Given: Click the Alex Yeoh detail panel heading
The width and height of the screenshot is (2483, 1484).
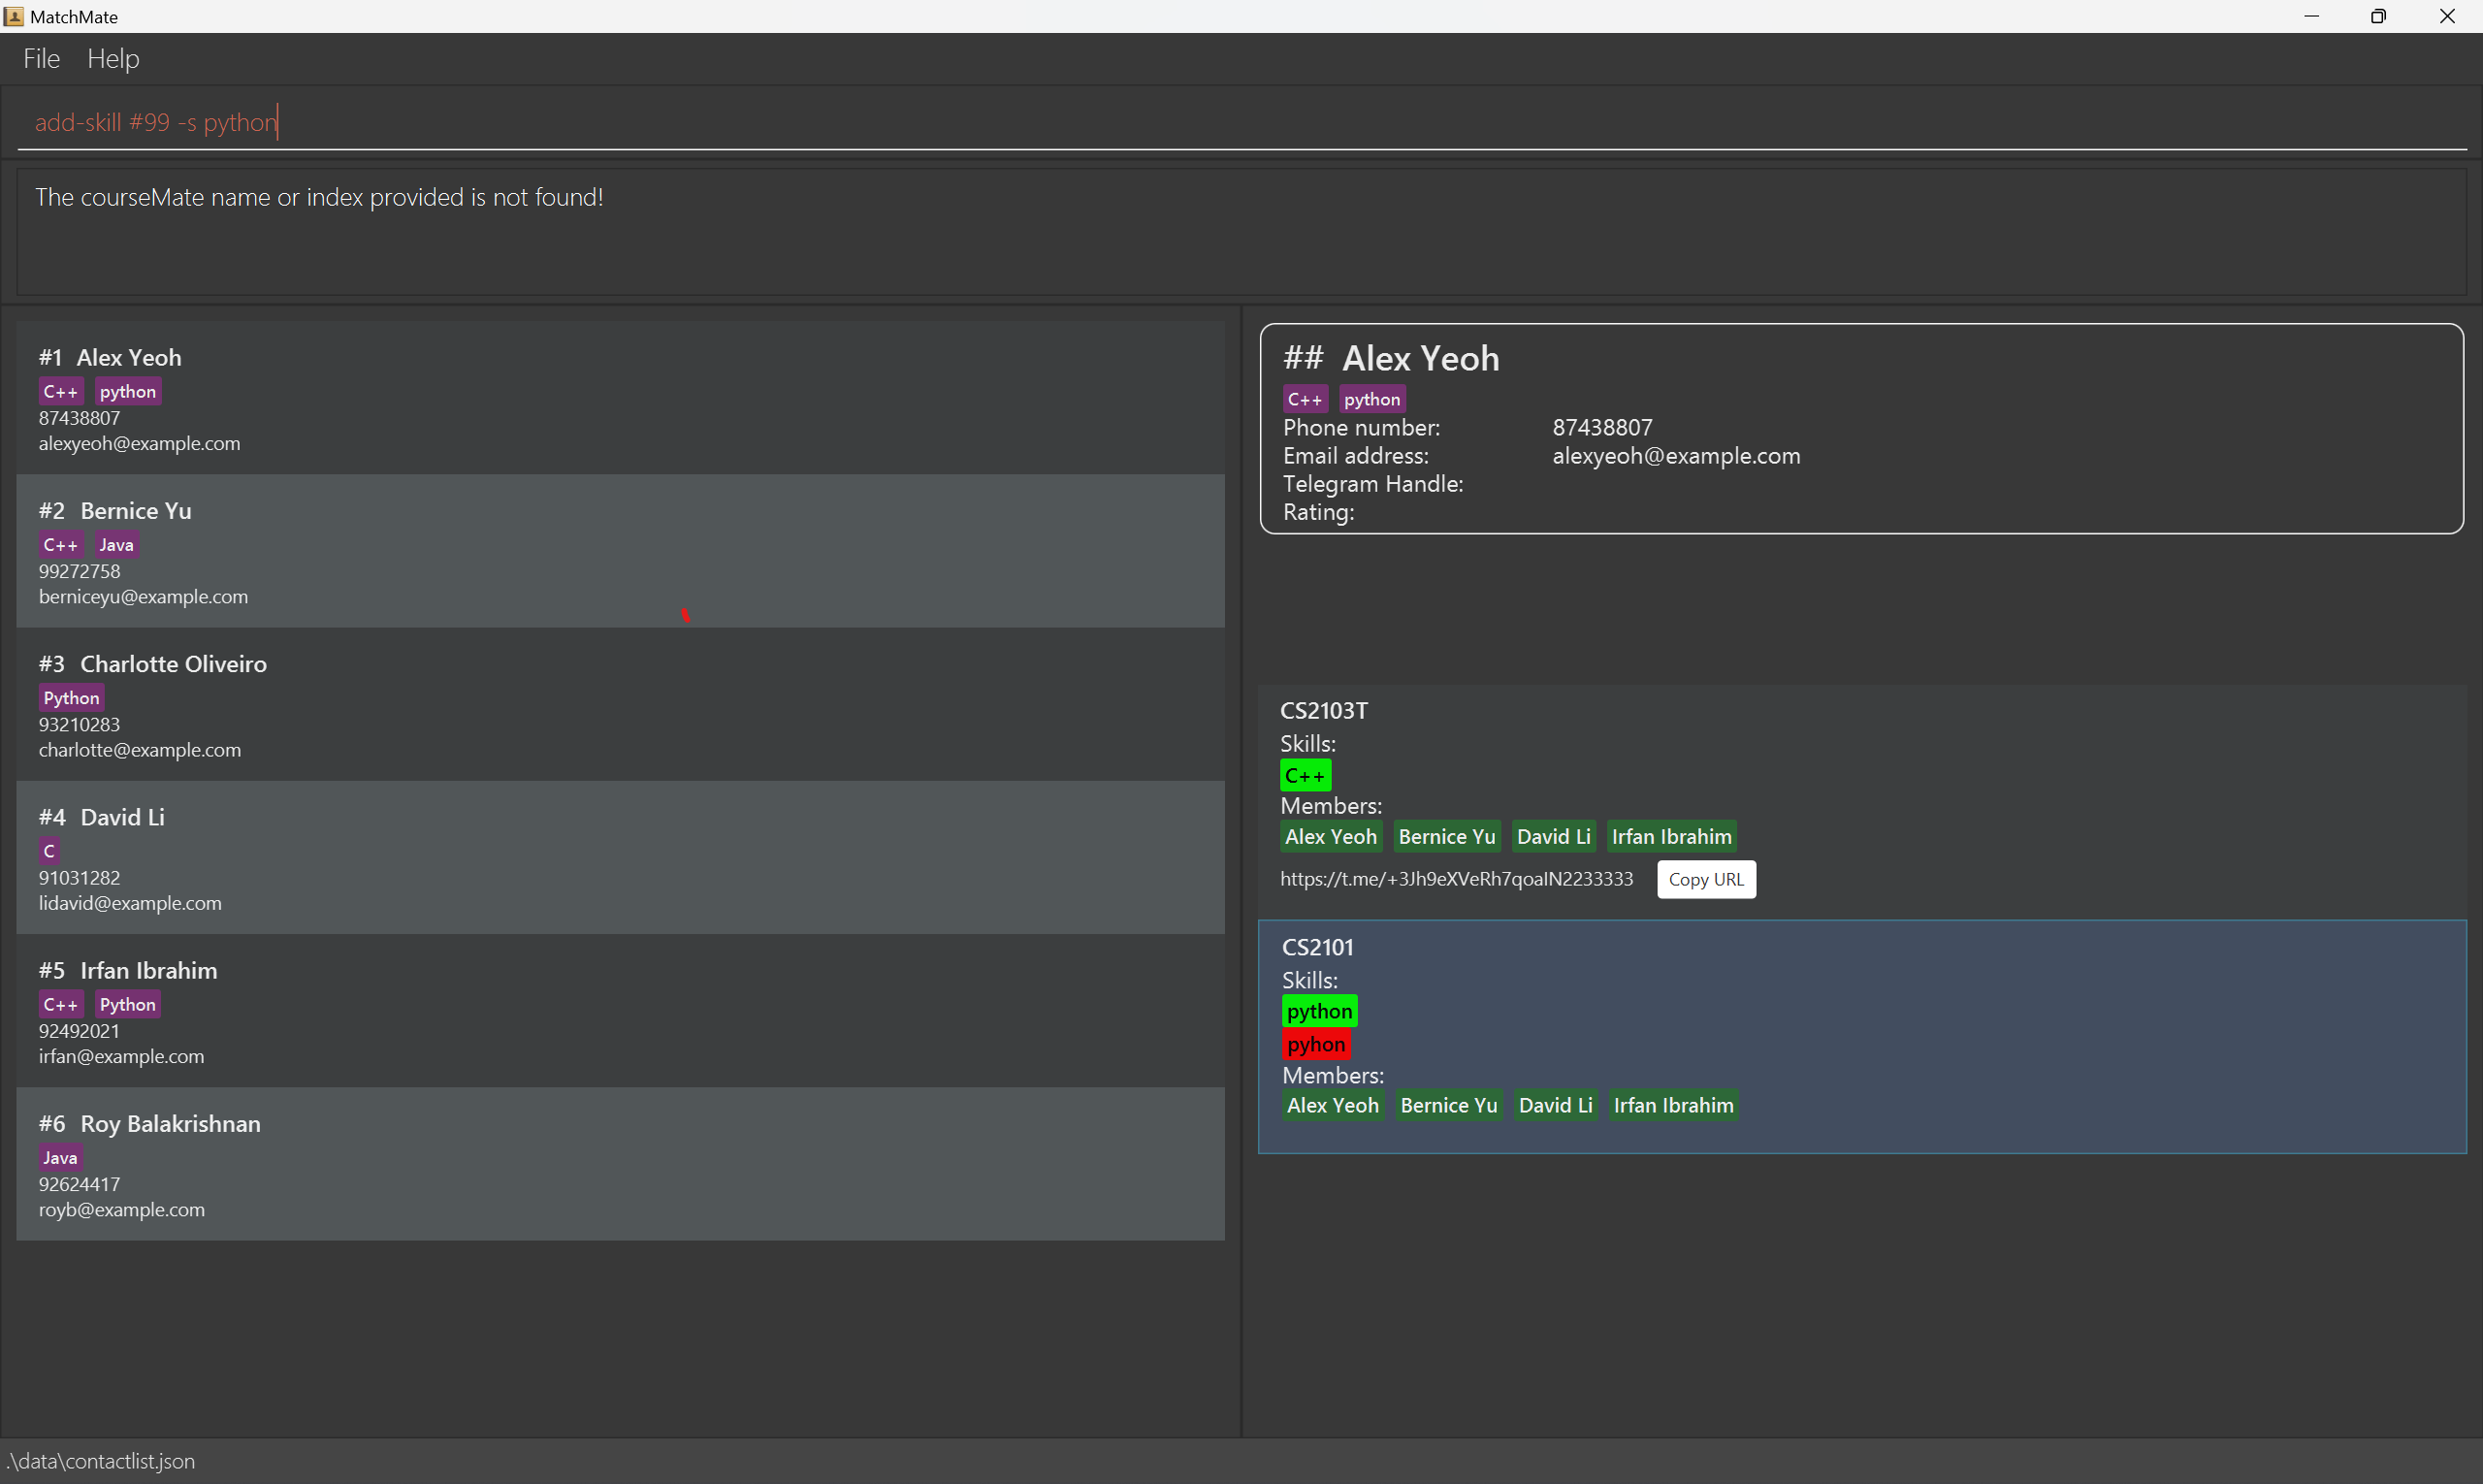Looking at the screenshot, I should [x=1420, y=358].
